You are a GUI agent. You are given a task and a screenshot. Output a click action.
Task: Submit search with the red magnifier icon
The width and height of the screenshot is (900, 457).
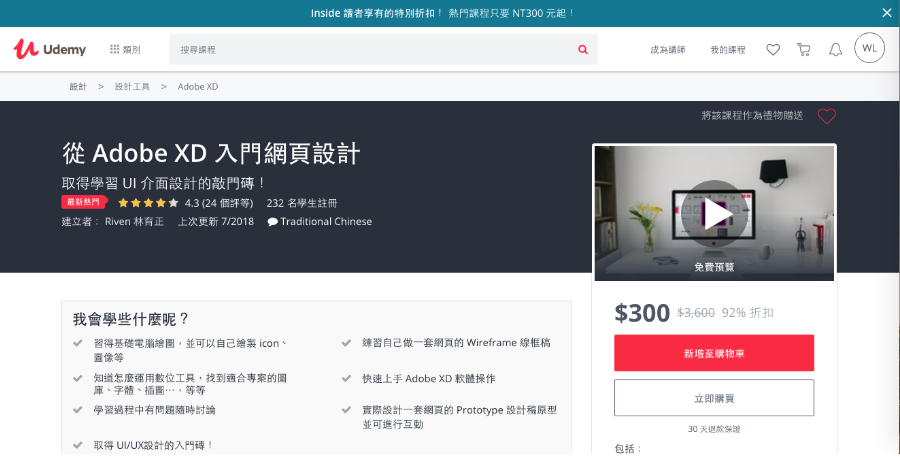point(583,49)
